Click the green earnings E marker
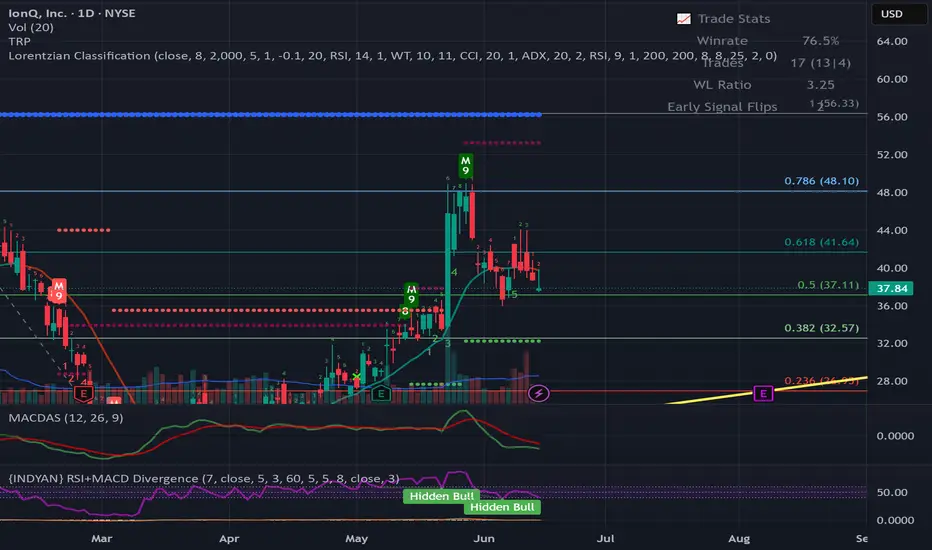 point(381,393)
